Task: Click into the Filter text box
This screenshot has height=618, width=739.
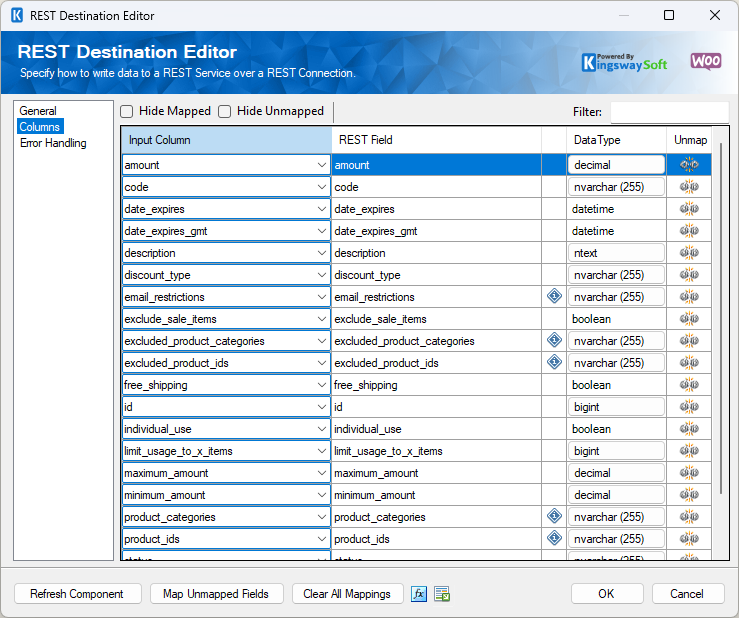Action: 669,112
